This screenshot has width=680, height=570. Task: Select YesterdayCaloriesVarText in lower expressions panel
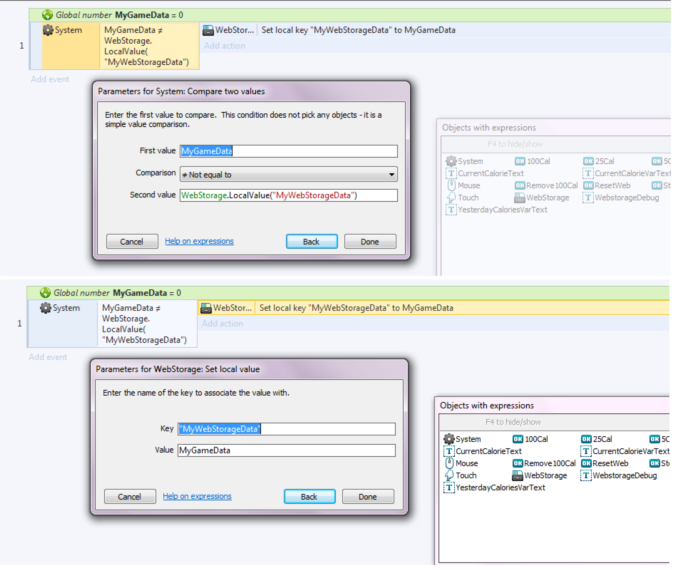[494, 488]
